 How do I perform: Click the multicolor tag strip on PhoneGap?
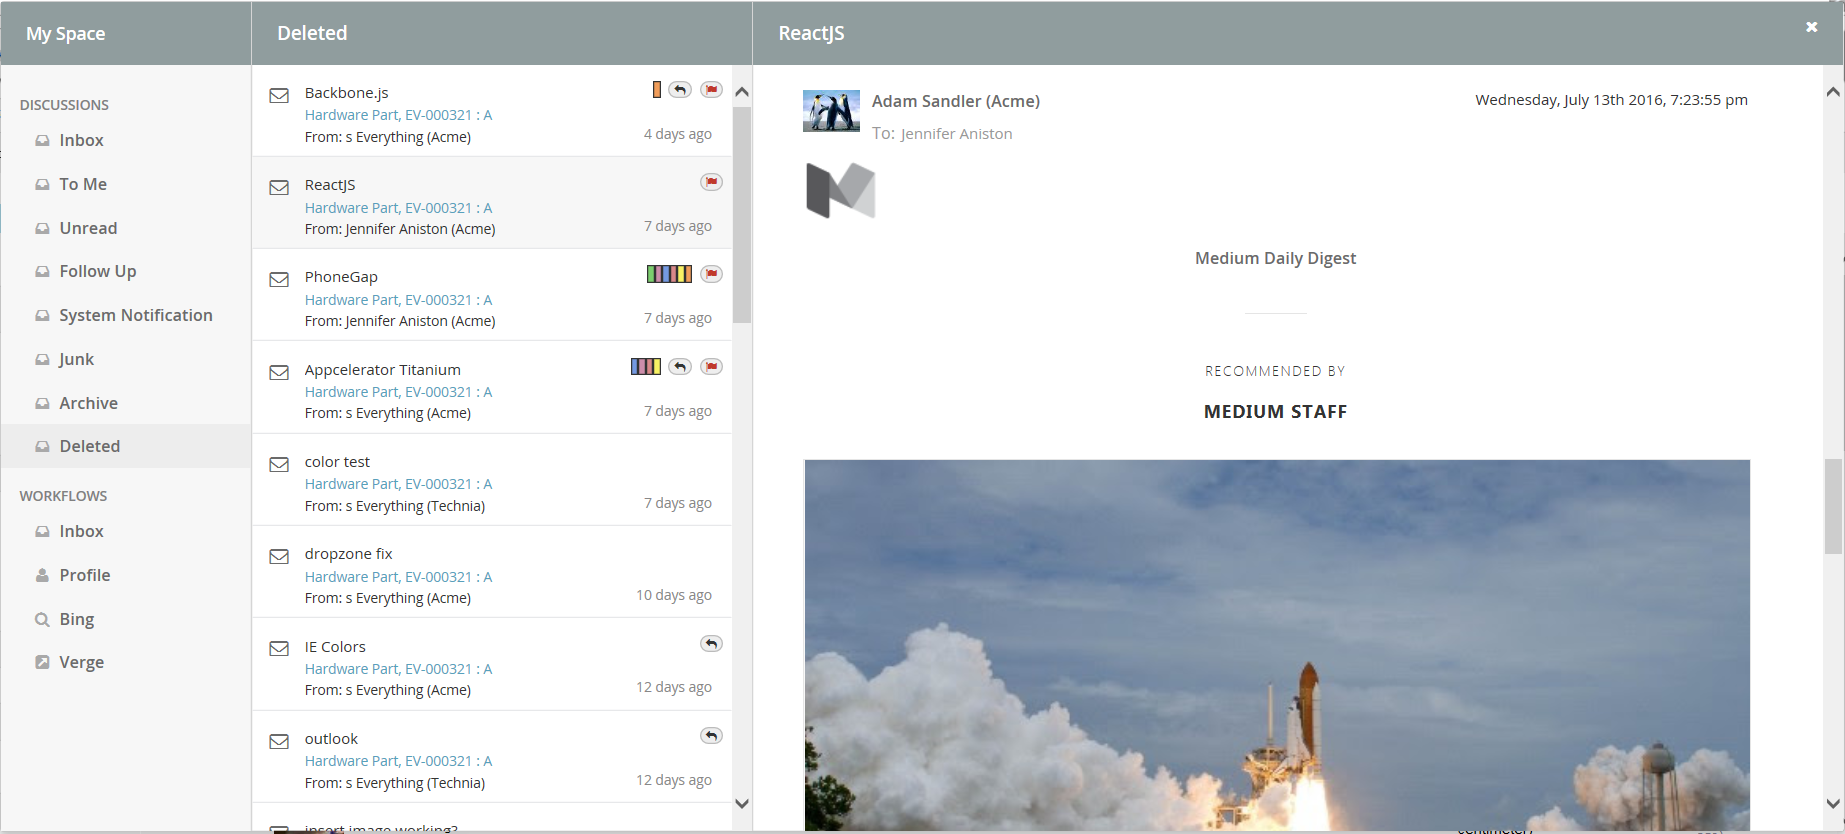pos(669,274)
